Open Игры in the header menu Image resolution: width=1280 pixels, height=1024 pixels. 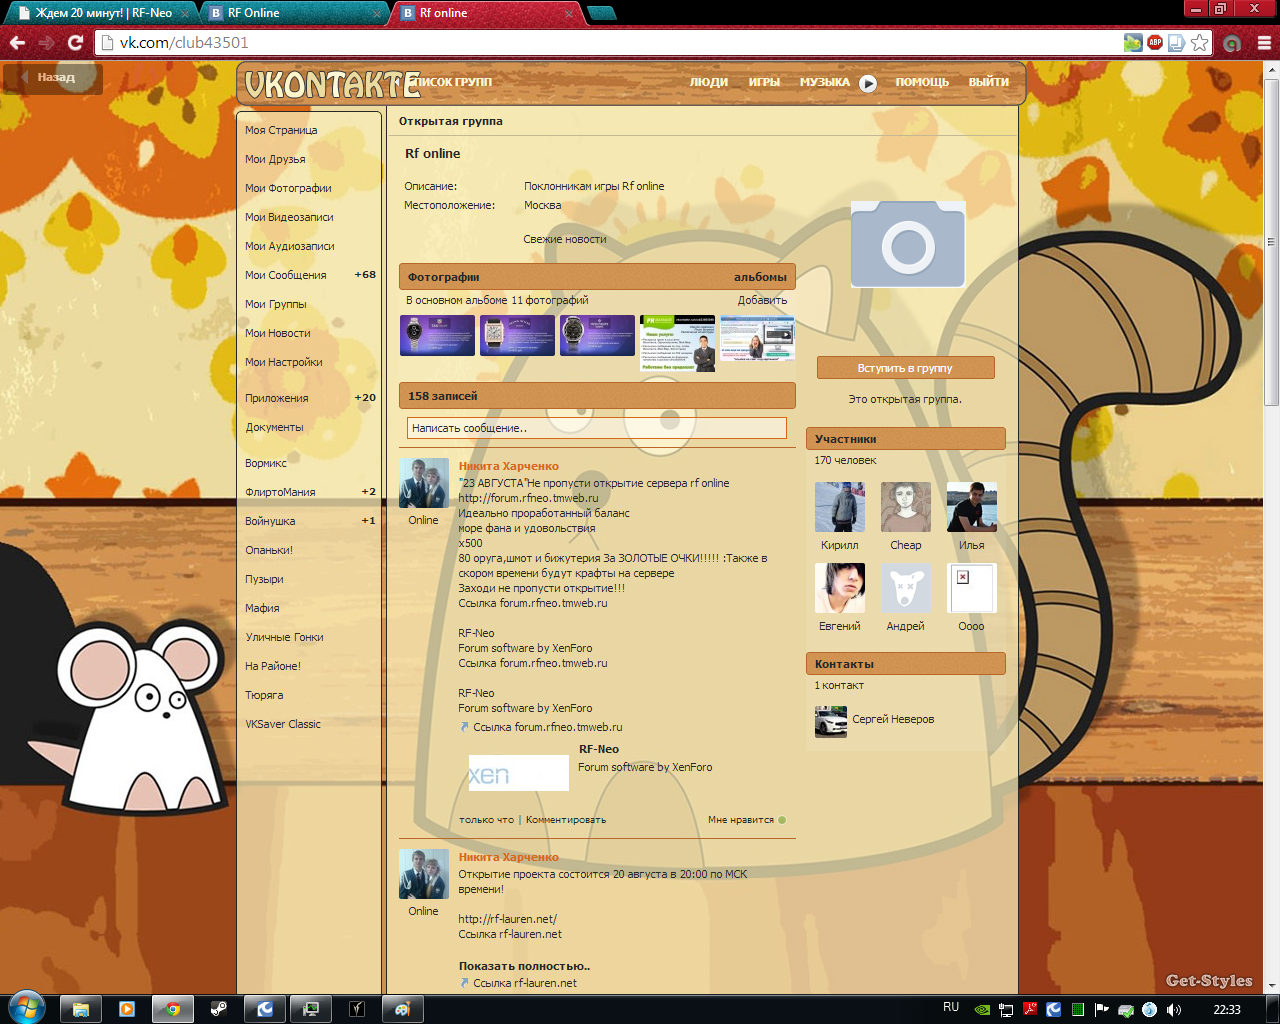pos(764,82)
